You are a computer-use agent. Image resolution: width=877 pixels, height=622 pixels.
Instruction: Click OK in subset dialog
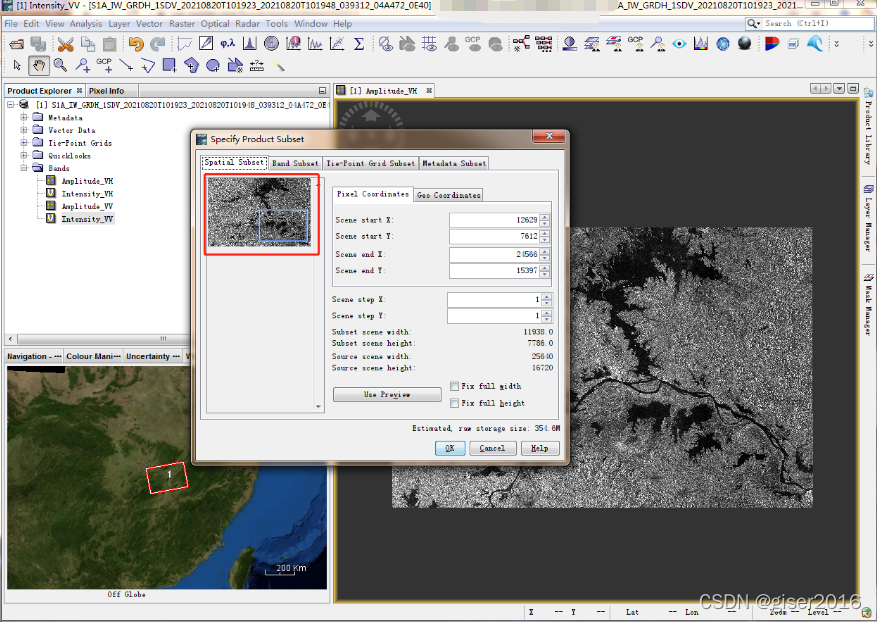coord(450,448)
